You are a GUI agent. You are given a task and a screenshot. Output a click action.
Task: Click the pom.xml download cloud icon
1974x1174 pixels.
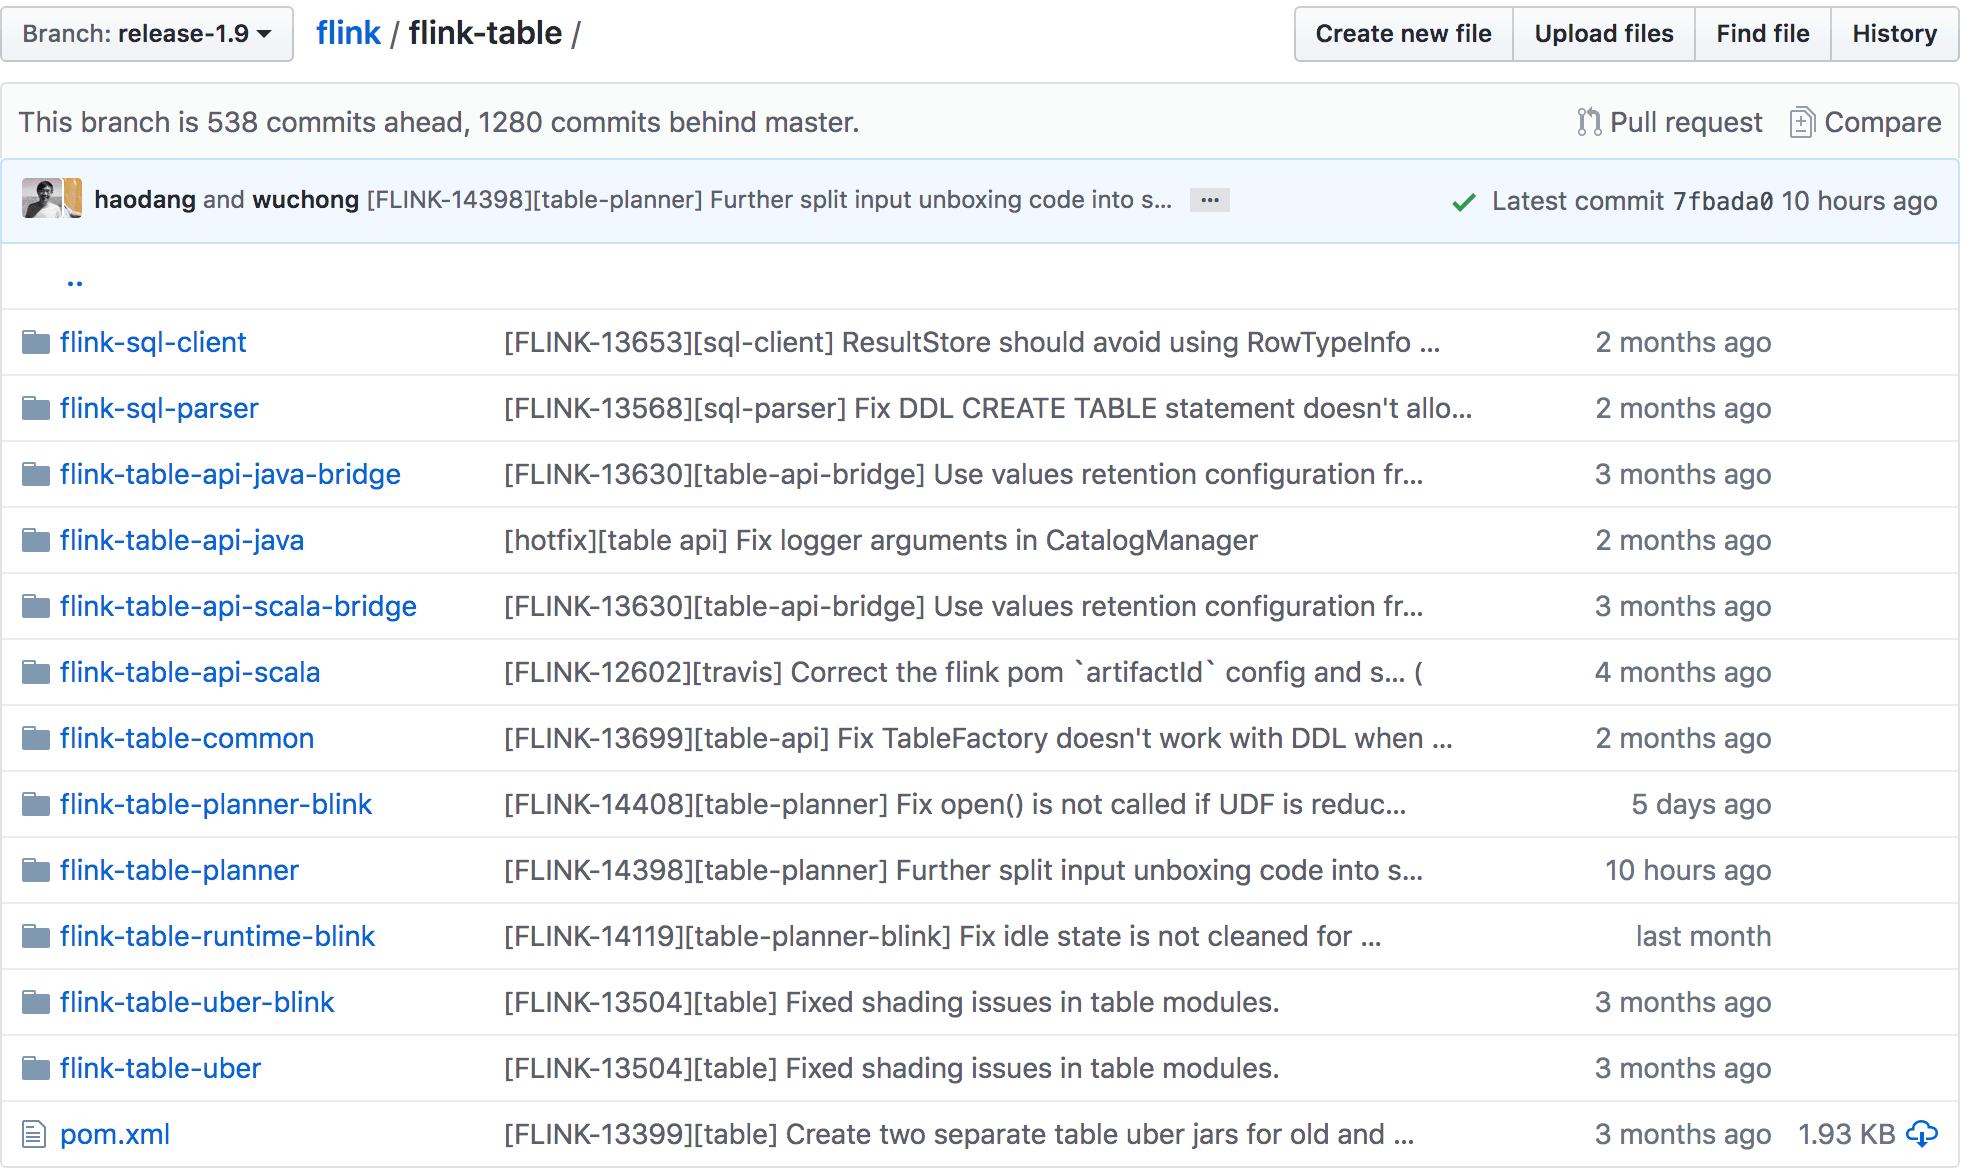[x=1922, y=1134]
